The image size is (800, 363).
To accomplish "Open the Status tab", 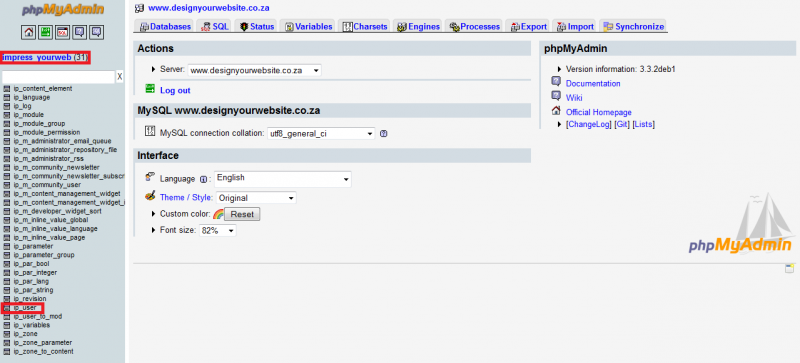I will pyautogui.click(x=257, y=27).
